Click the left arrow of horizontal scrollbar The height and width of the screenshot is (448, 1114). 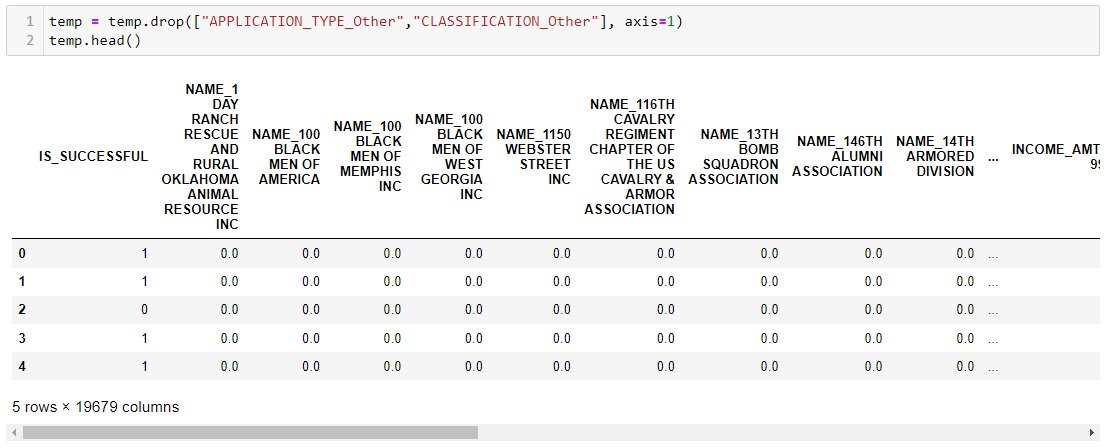pos(14,432)
